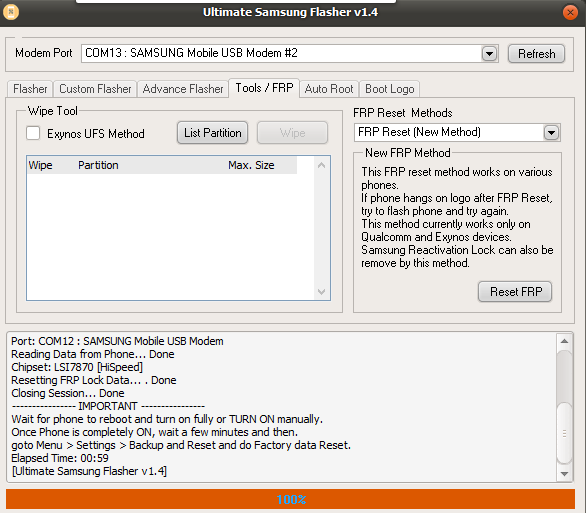587x513 pixels.
Task: Switch to the Flasher tab
Action: [30, 89]
